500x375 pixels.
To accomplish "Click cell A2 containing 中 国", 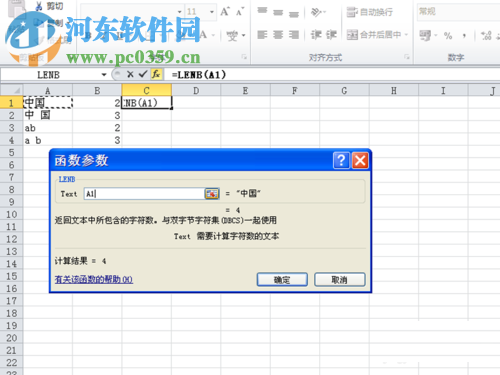I will pos(48,115).
